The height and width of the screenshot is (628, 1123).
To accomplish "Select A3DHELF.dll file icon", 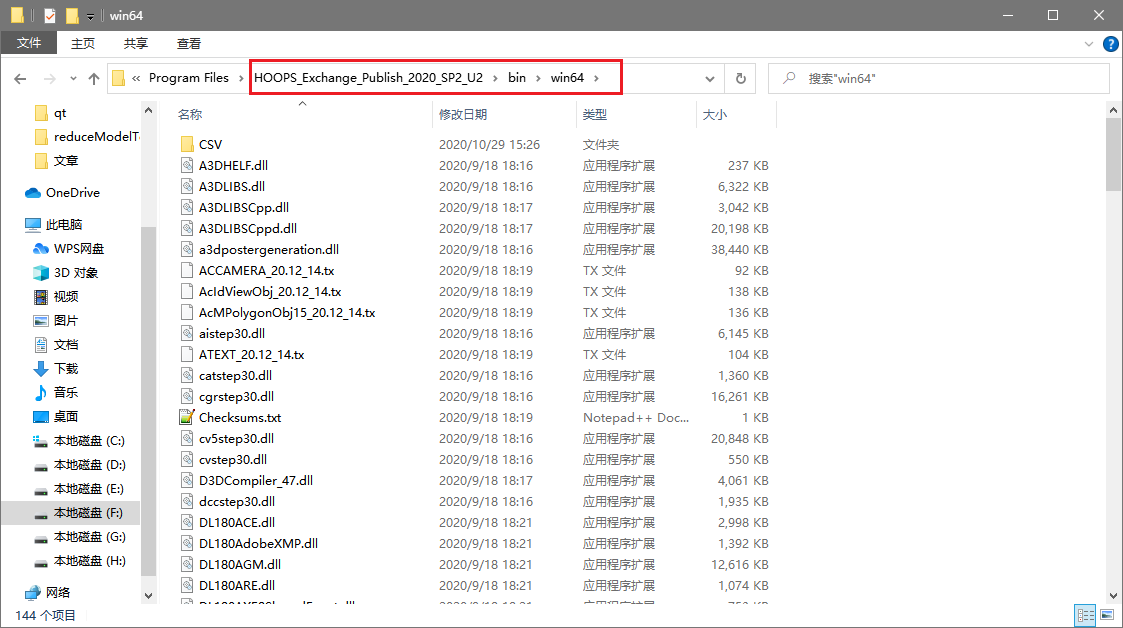I will coord(187,165).
